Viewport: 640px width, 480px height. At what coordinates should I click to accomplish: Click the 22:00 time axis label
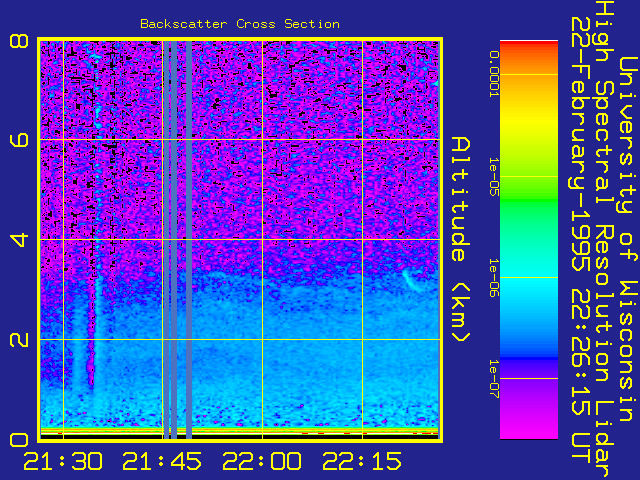pos(262,461)
